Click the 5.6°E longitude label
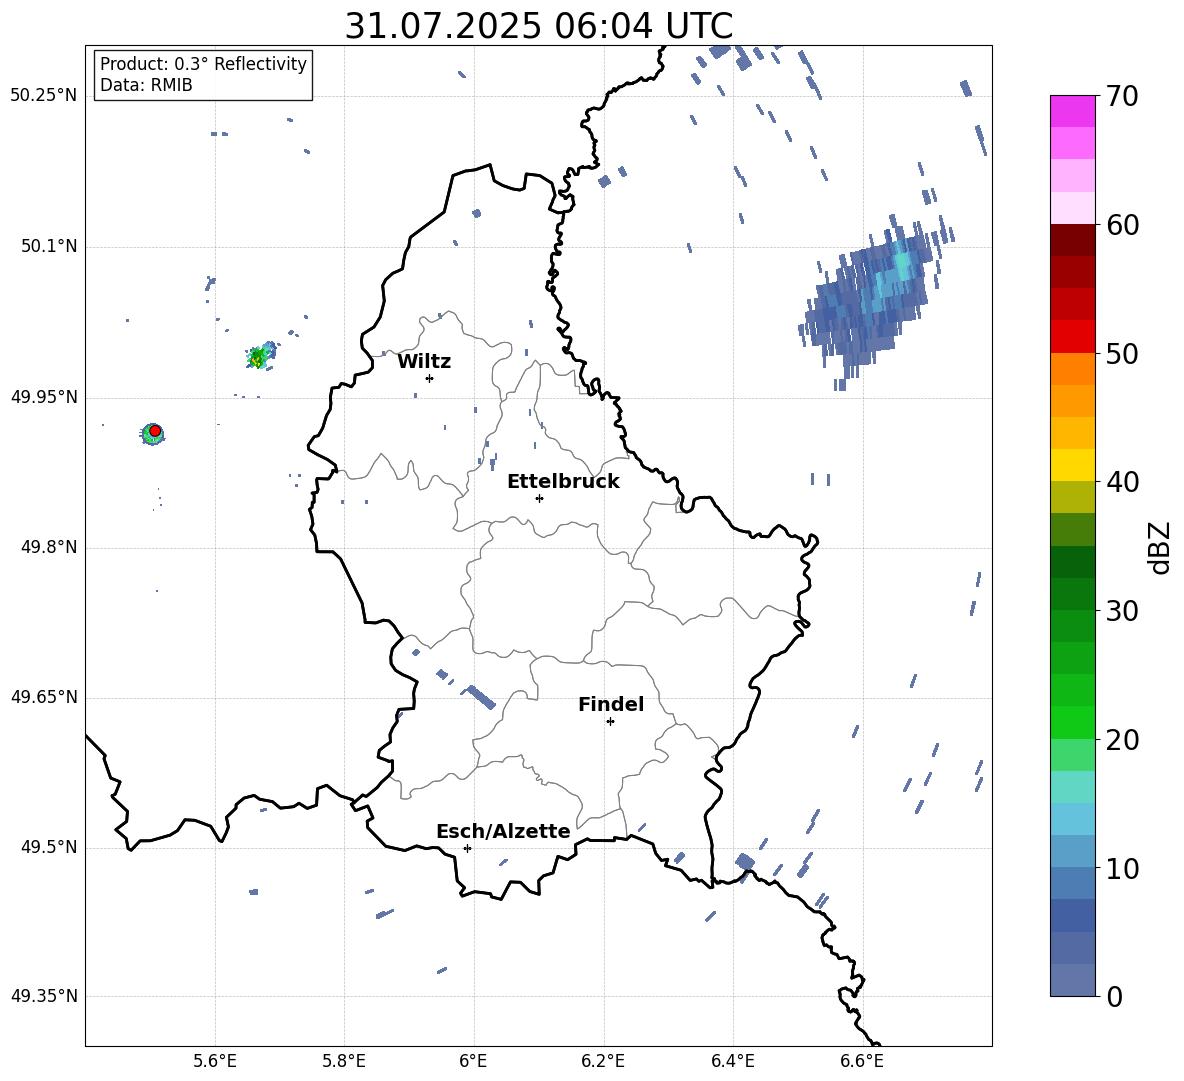The image size is (1184, 1081). [215, 1061]
